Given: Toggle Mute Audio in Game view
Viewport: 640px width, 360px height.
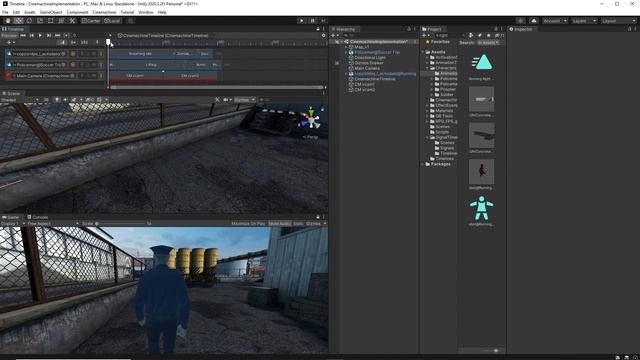Looking at the screenshot, I should pos(280,224).
